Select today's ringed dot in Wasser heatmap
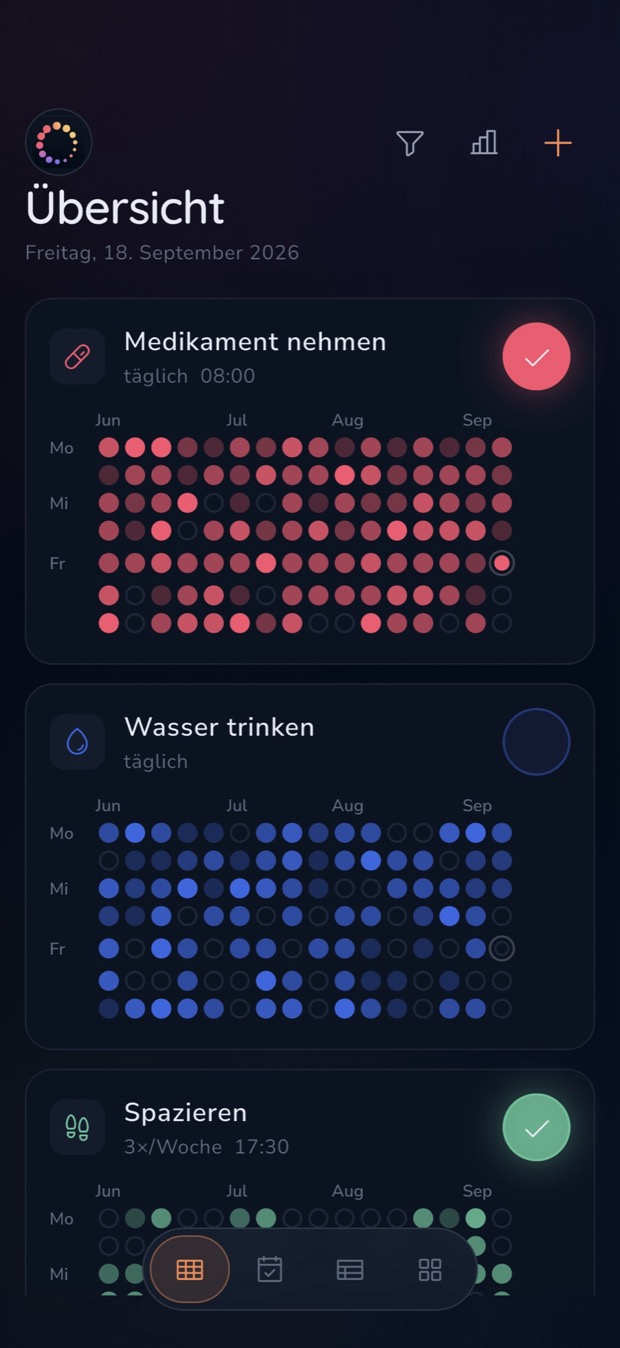Screen dimensions: 620x1348 (x=502, y=948)
